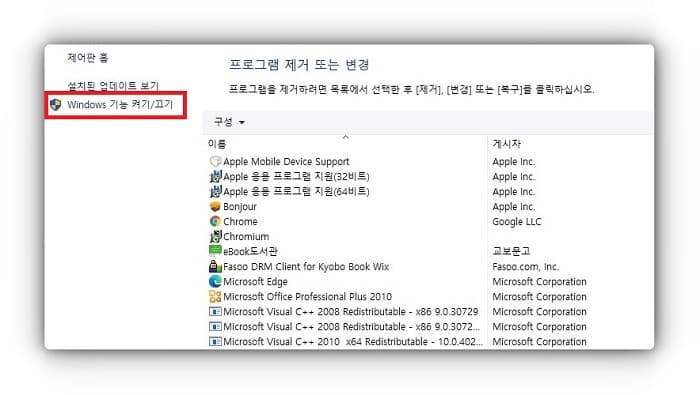
Task: Click icon of Visual C++ 2008 9.0.3072...
Action: pos(215,327)
